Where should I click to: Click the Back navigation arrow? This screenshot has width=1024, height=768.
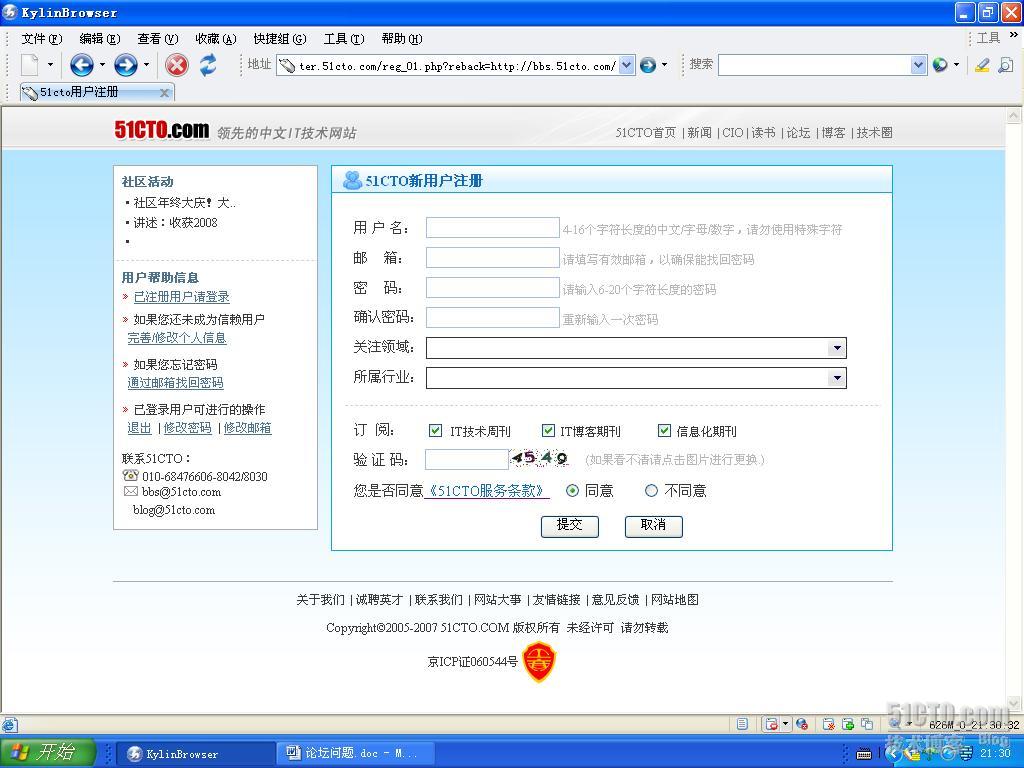click(82, 65)
